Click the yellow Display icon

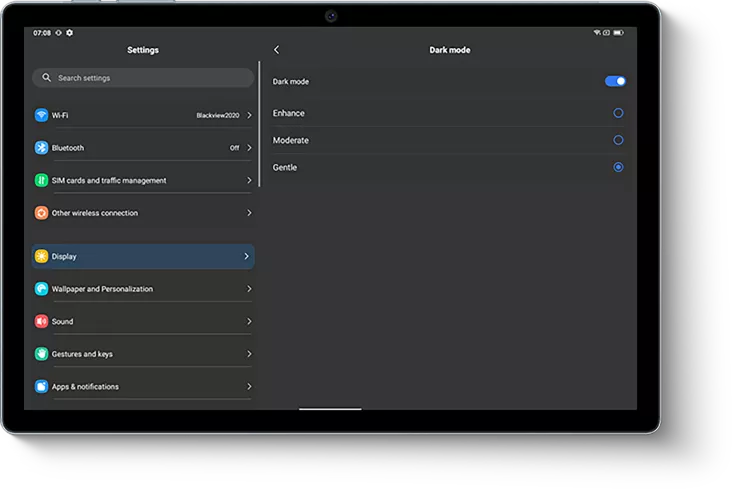(41, 257)
